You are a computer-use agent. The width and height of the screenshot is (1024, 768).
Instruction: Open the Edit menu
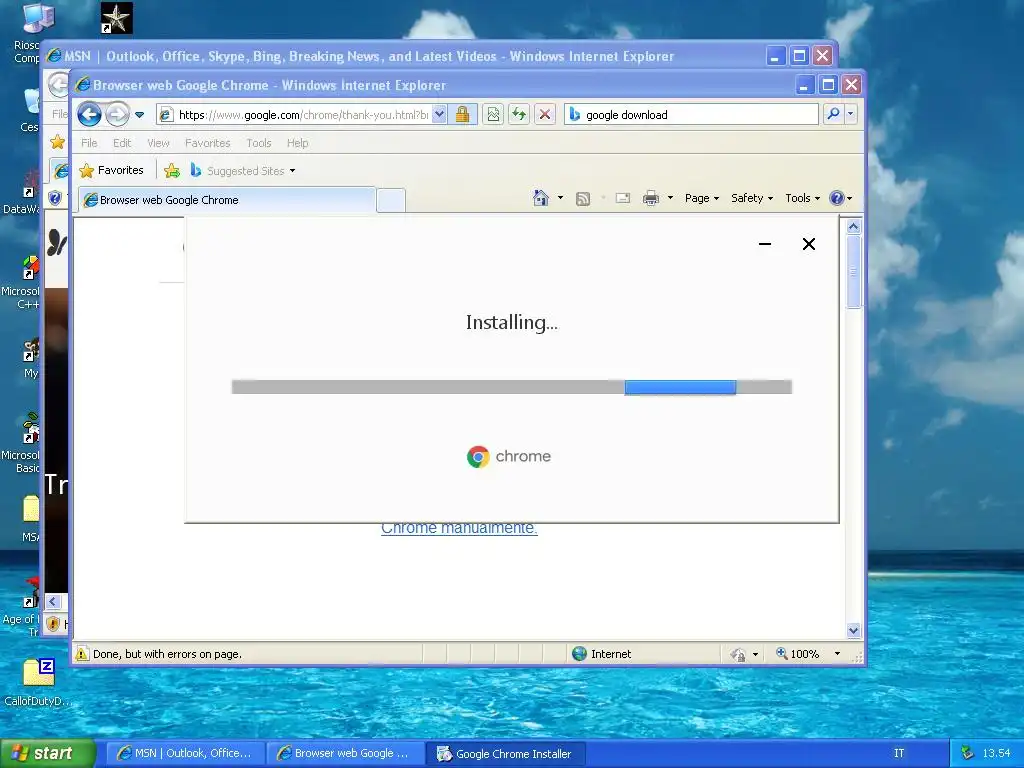tap(121, 143)
